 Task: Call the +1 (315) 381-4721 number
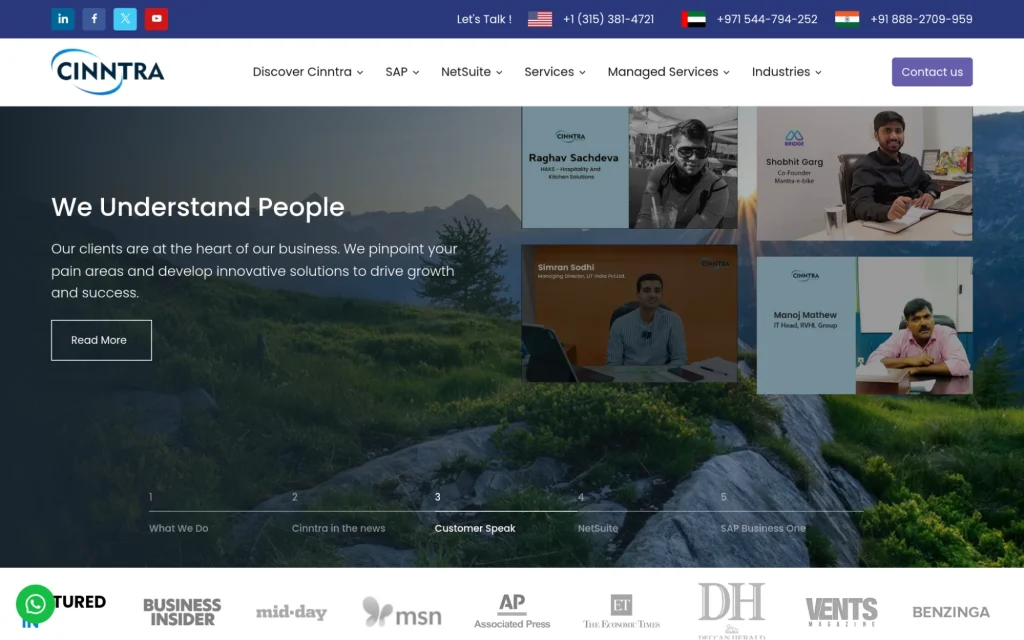608,20
